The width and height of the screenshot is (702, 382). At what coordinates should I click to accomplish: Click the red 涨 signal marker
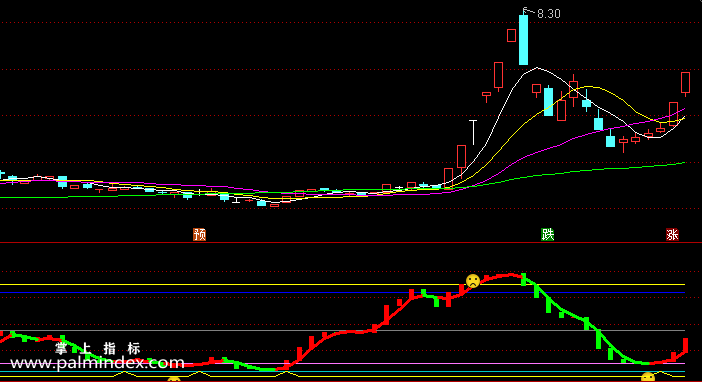click(x=672, y=234)
